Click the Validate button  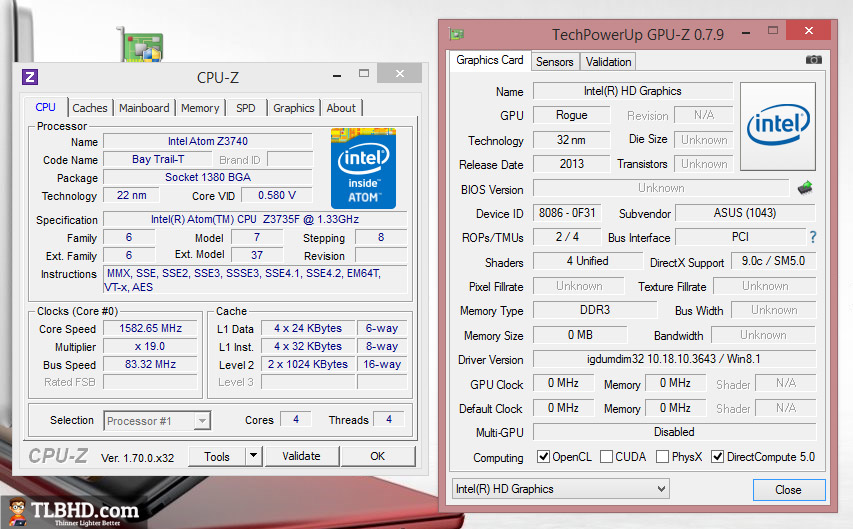point(301,456)
